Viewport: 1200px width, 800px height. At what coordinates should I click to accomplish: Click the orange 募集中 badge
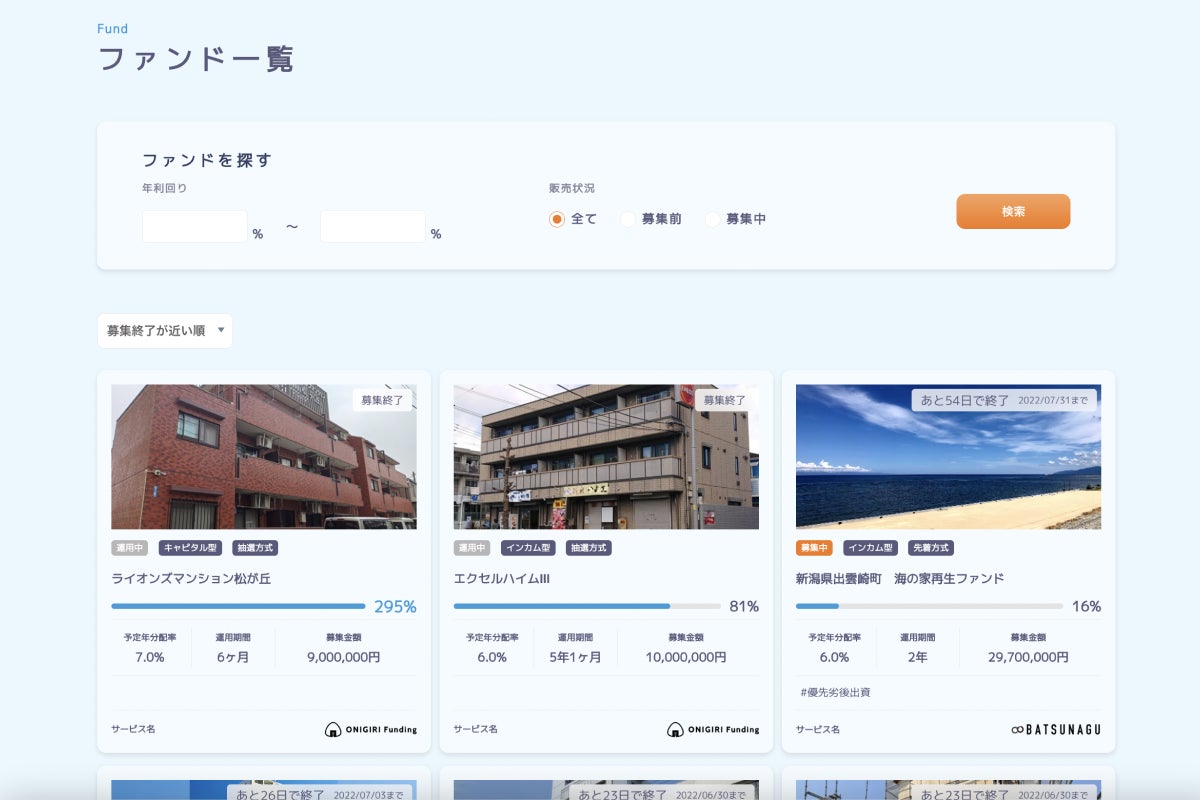click(x=814, y=548)
